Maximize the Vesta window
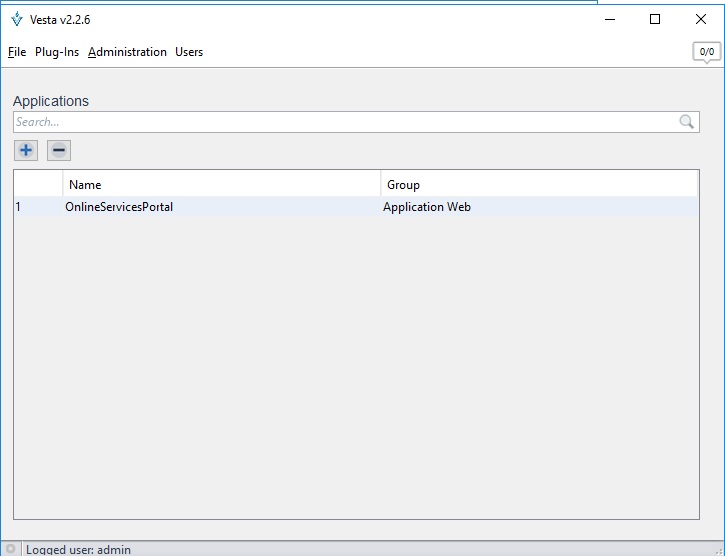The image size is (725, 556). click(655, 19)
